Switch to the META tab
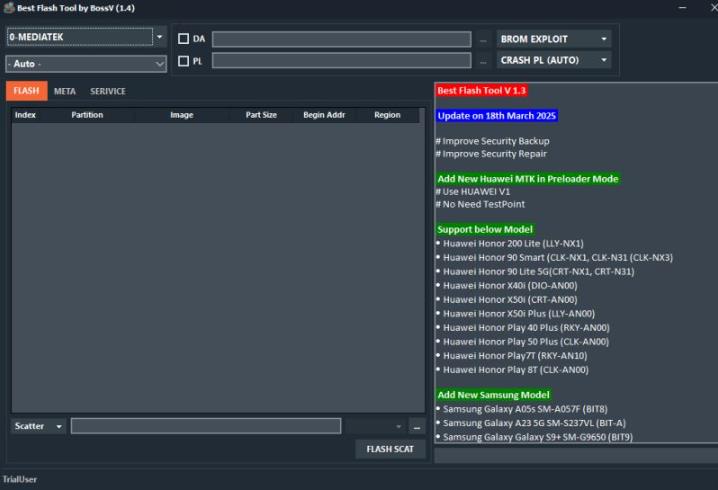This screenshot has width=718, height=490. point(65,91)
